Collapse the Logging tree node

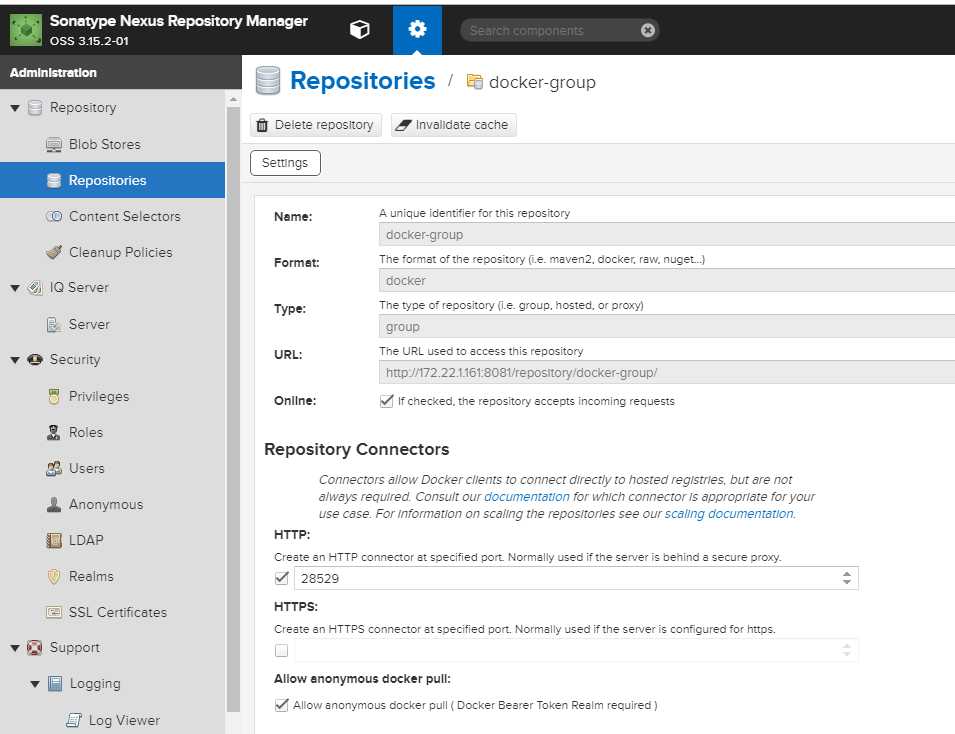tap(35, 684)
